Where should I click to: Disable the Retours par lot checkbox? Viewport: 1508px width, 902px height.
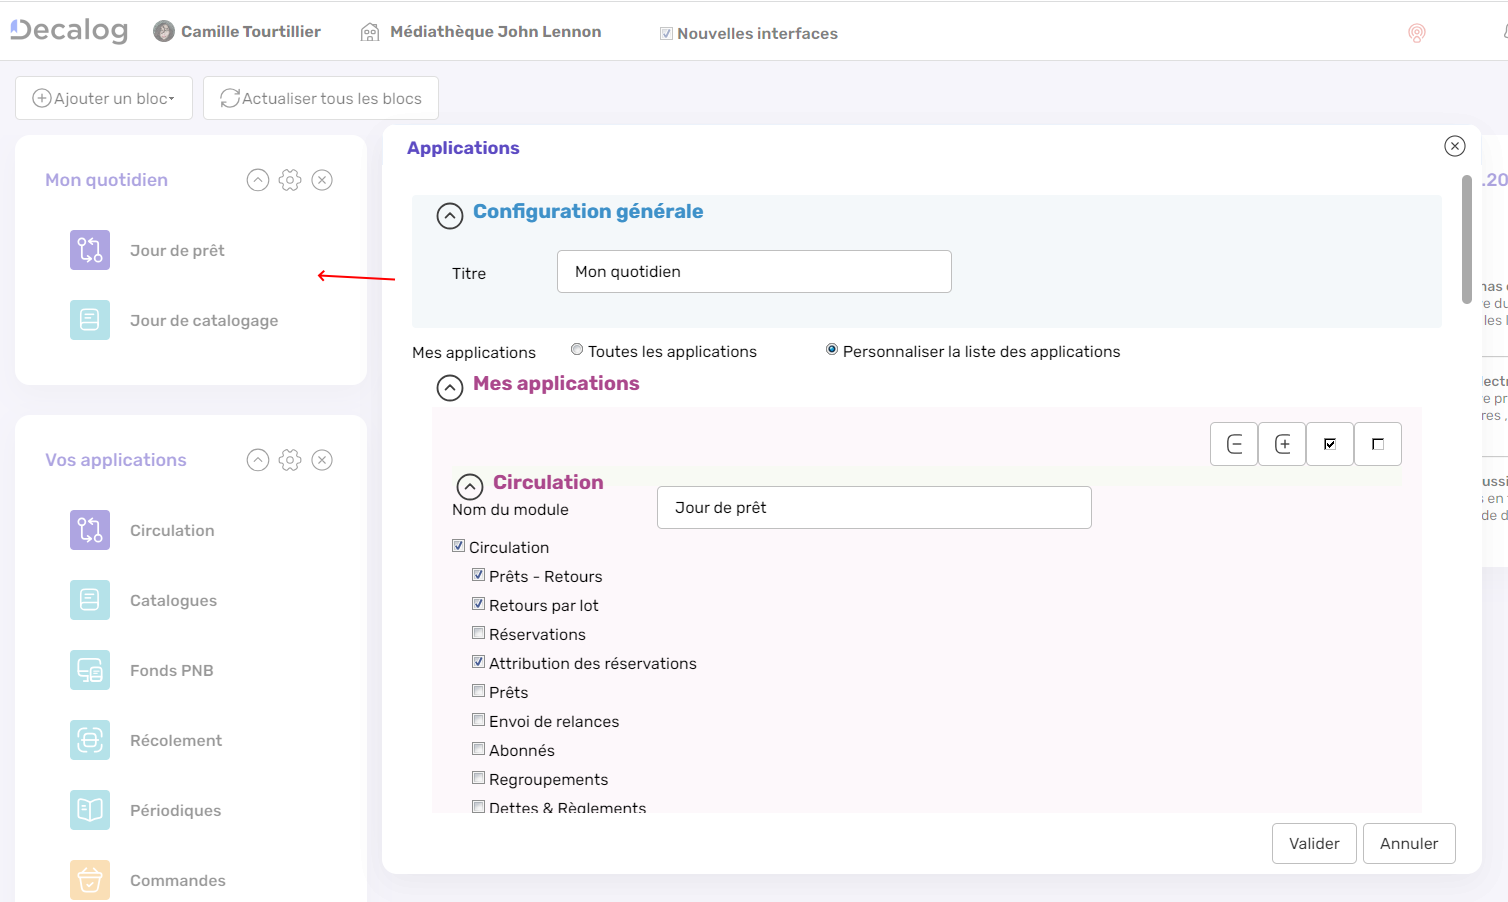click(478, 603)
